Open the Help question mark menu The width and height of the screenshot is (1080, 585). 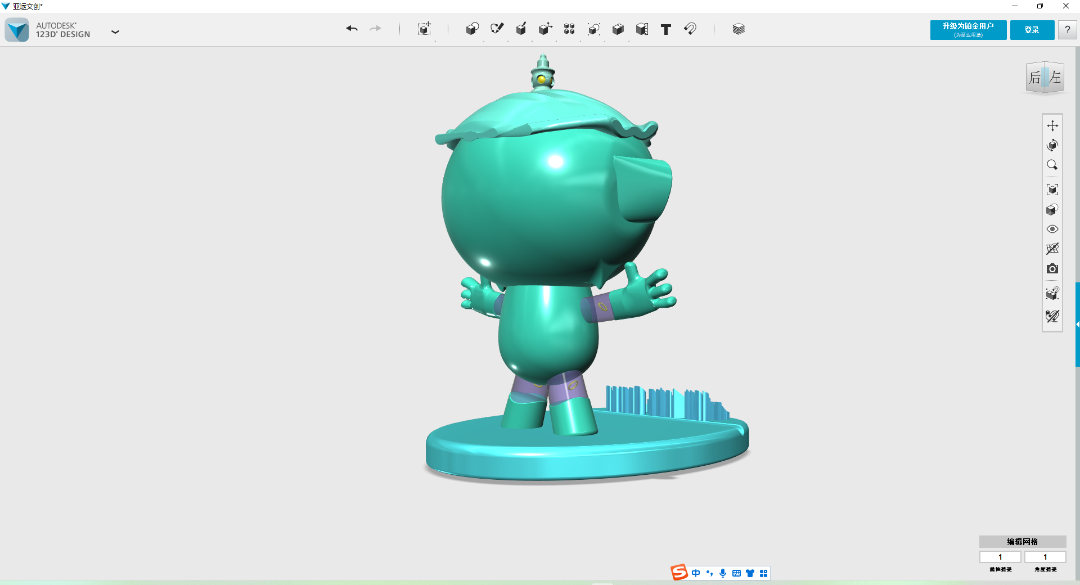coord(1067,30)
